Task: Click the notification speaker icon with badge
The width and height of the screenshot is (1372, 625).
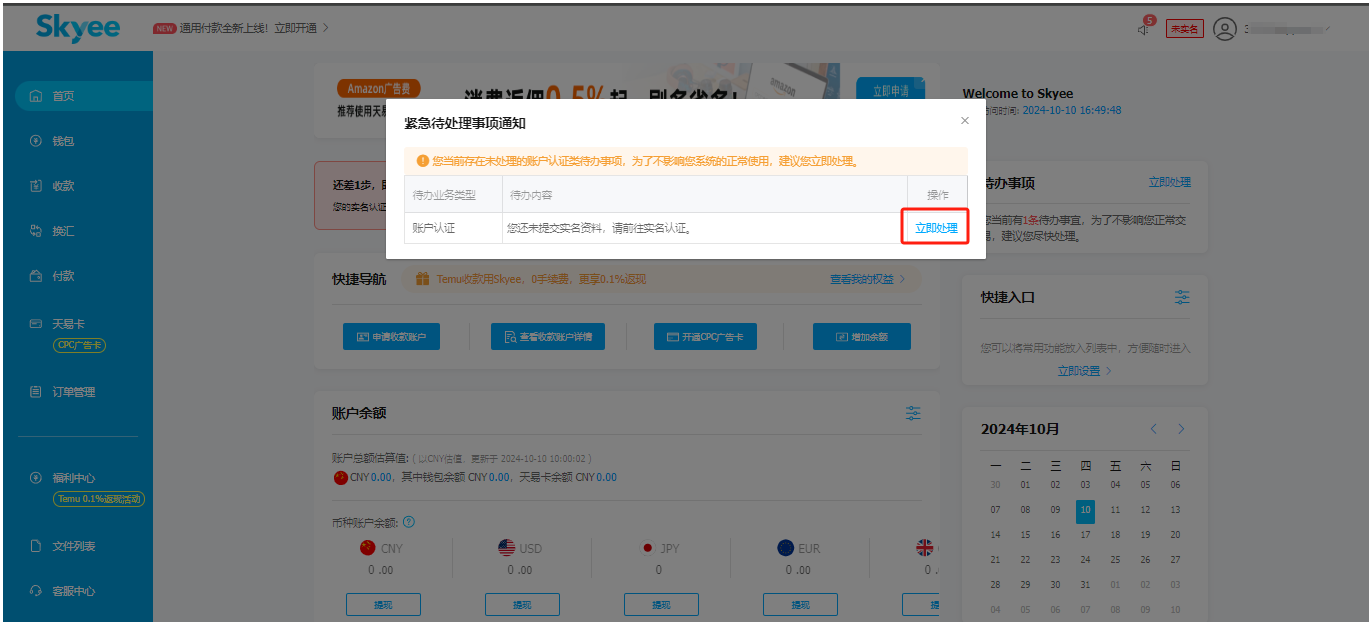Action: (1145, 29)
